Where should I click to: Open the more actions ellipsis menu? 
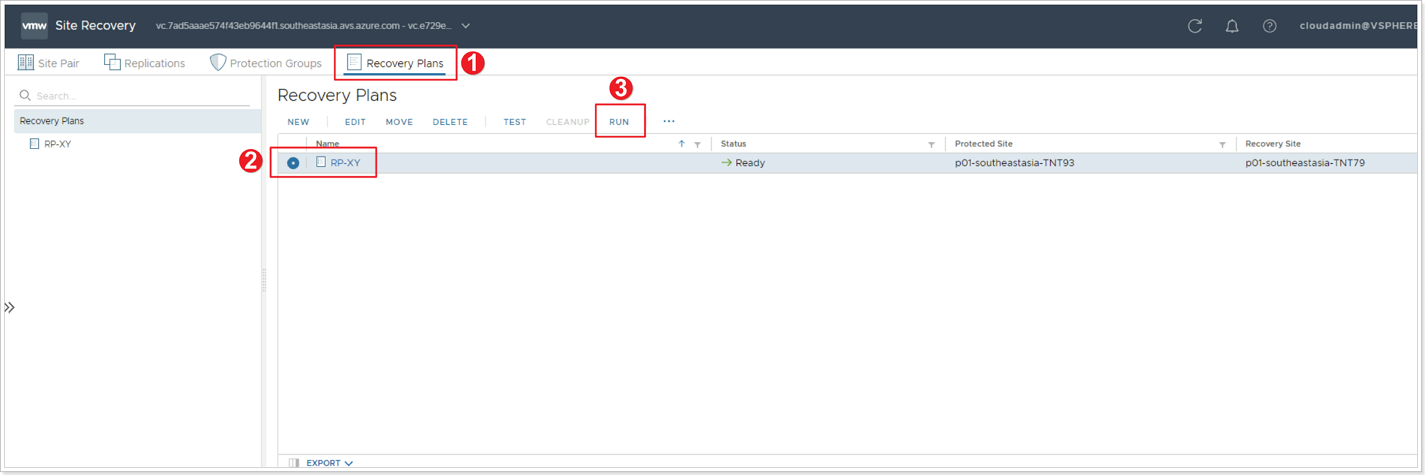[x=669, y=122]
